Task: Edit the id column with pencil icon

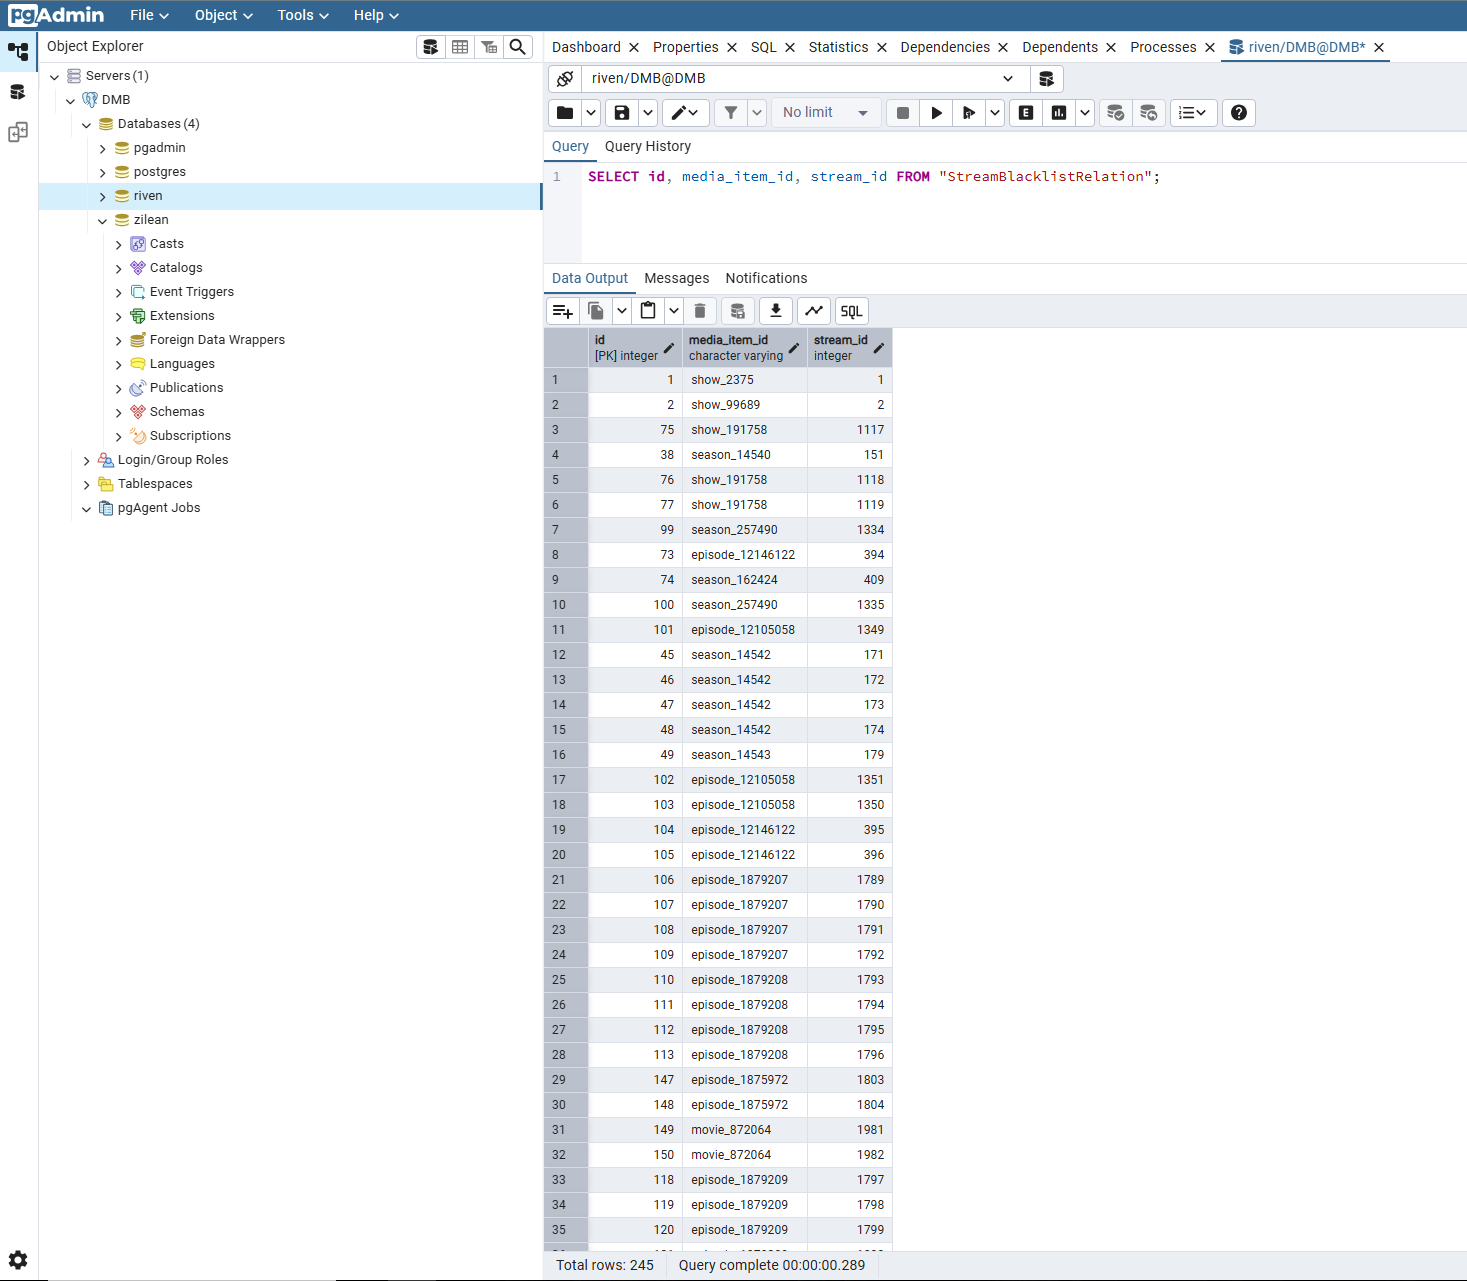Action: tap(669, 348)
